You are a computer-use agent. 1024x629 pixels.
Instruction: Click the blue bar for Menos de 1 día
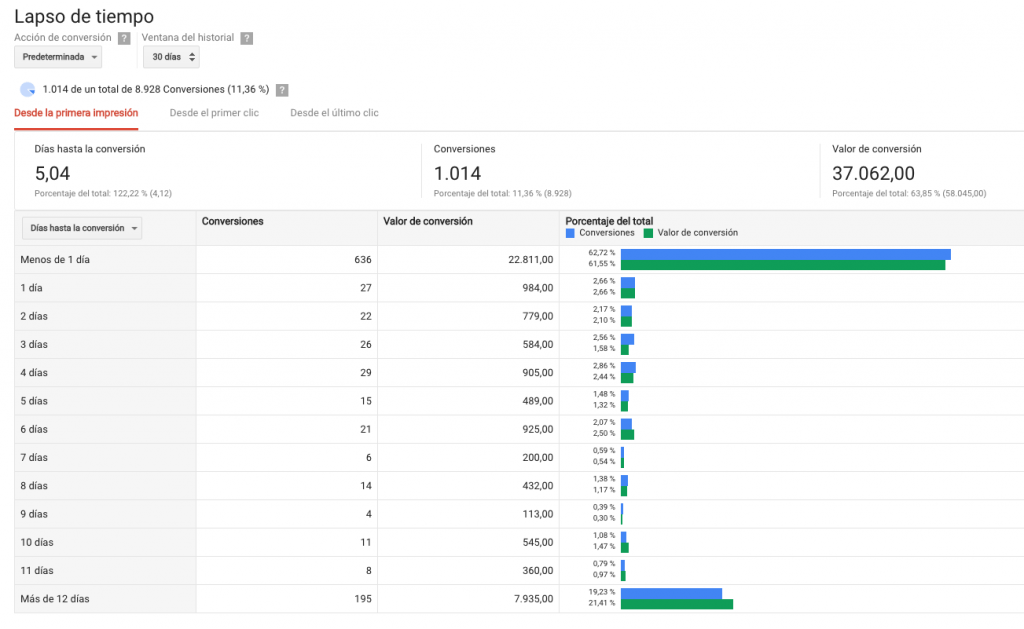click(786, 255)
